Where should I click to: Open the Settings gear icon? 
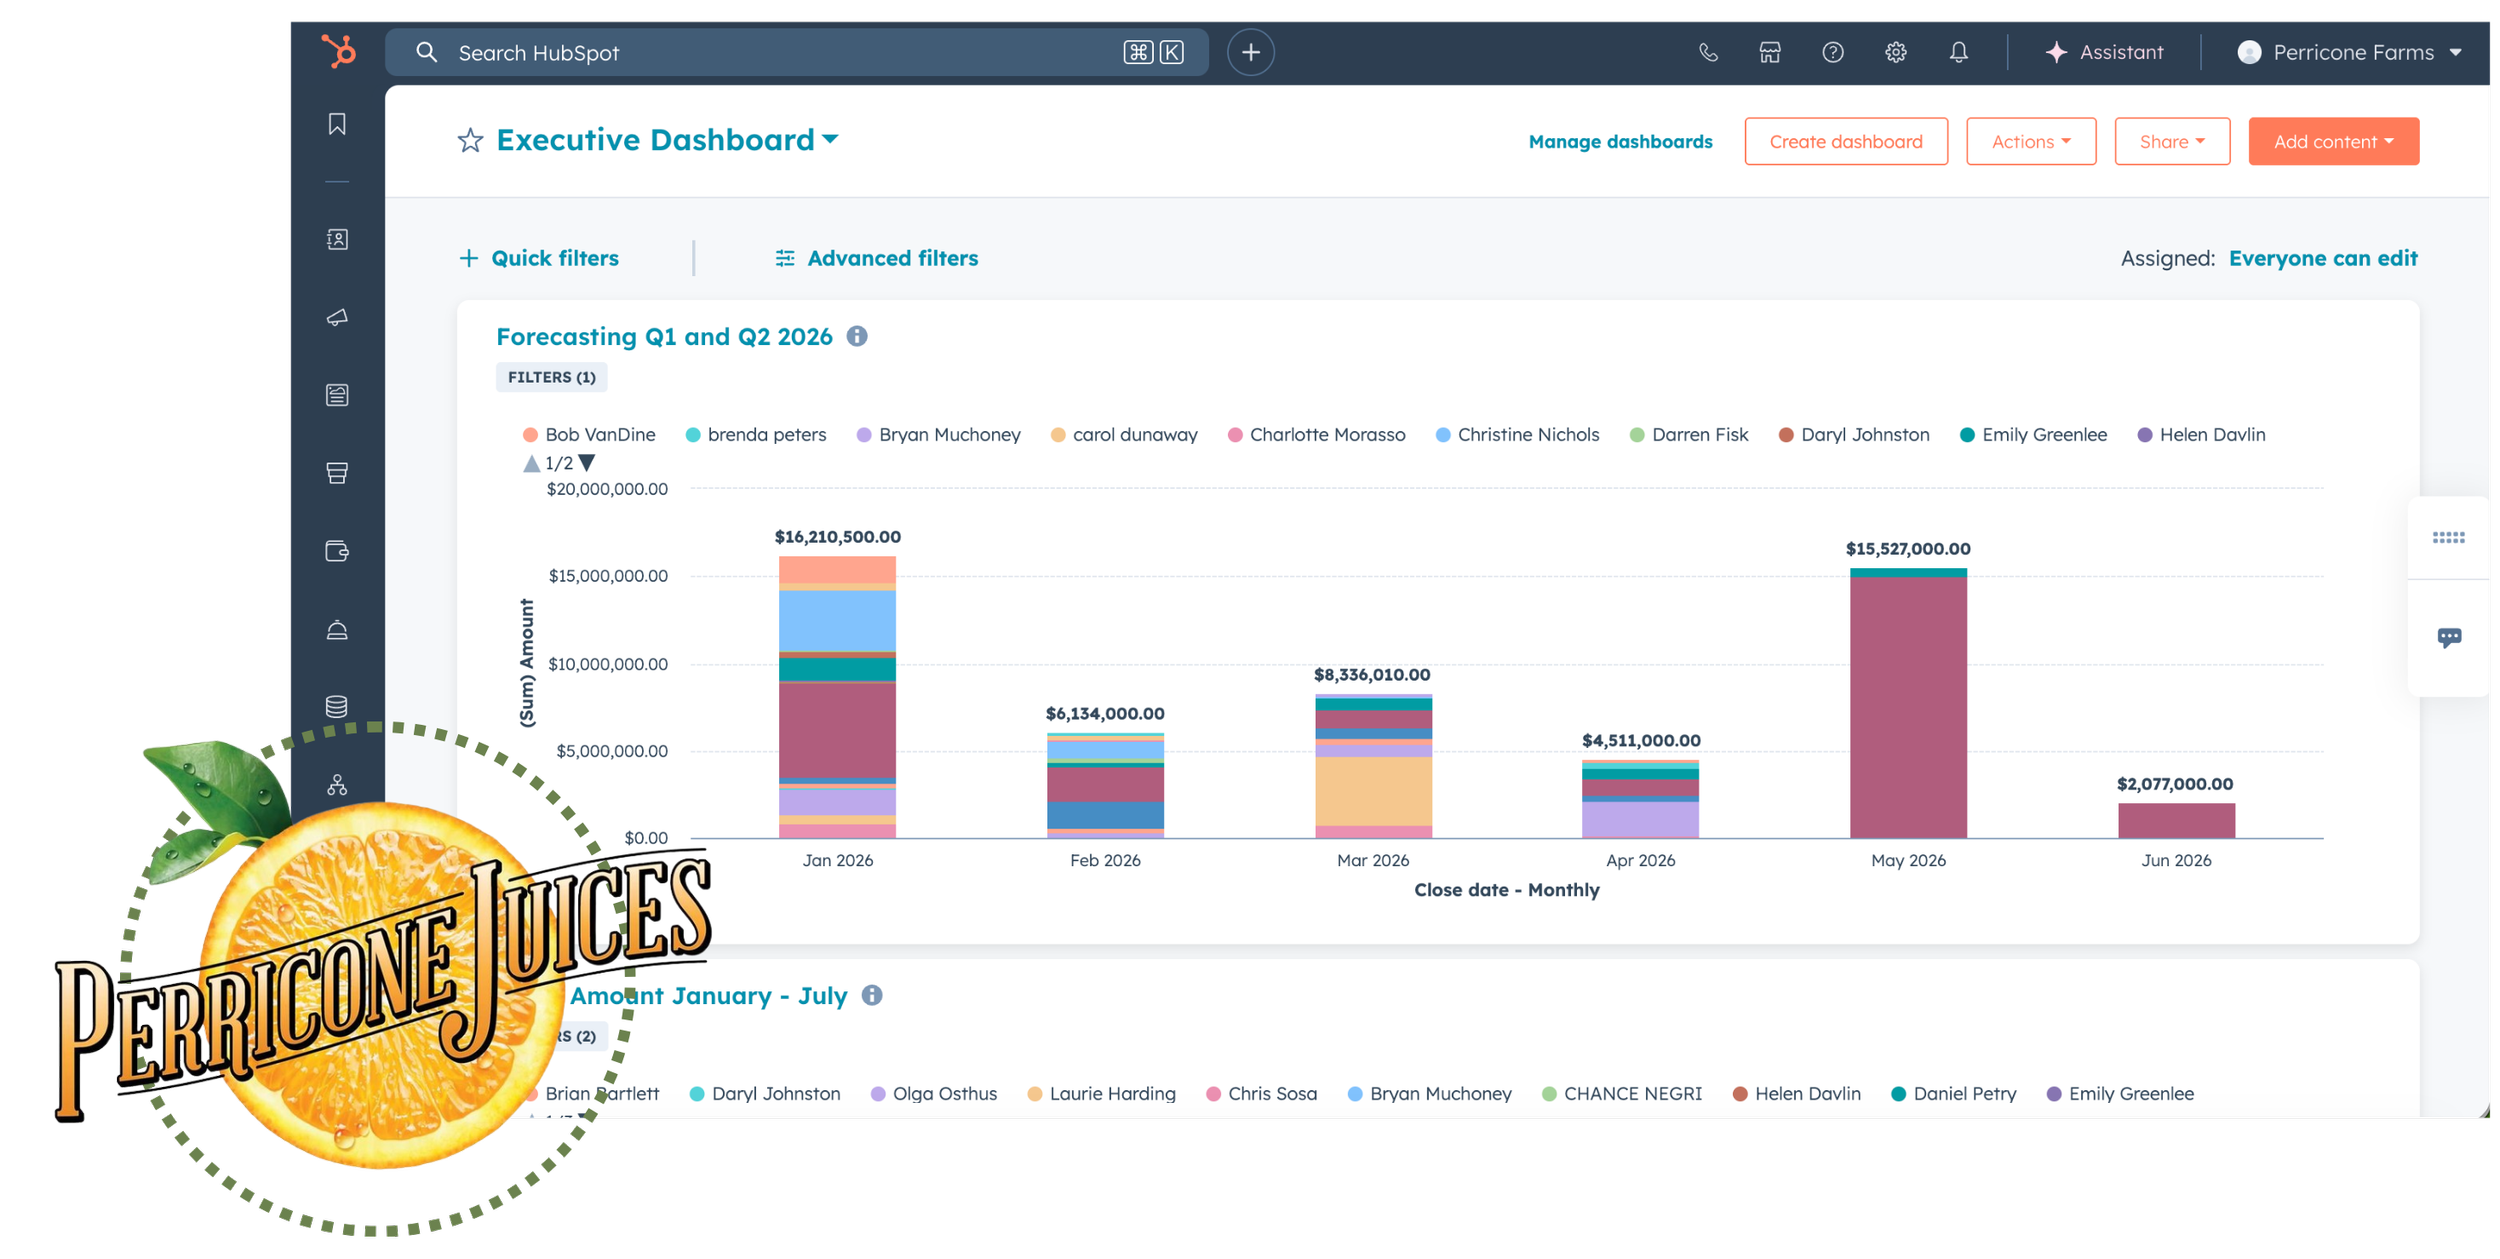point(1895,53)
